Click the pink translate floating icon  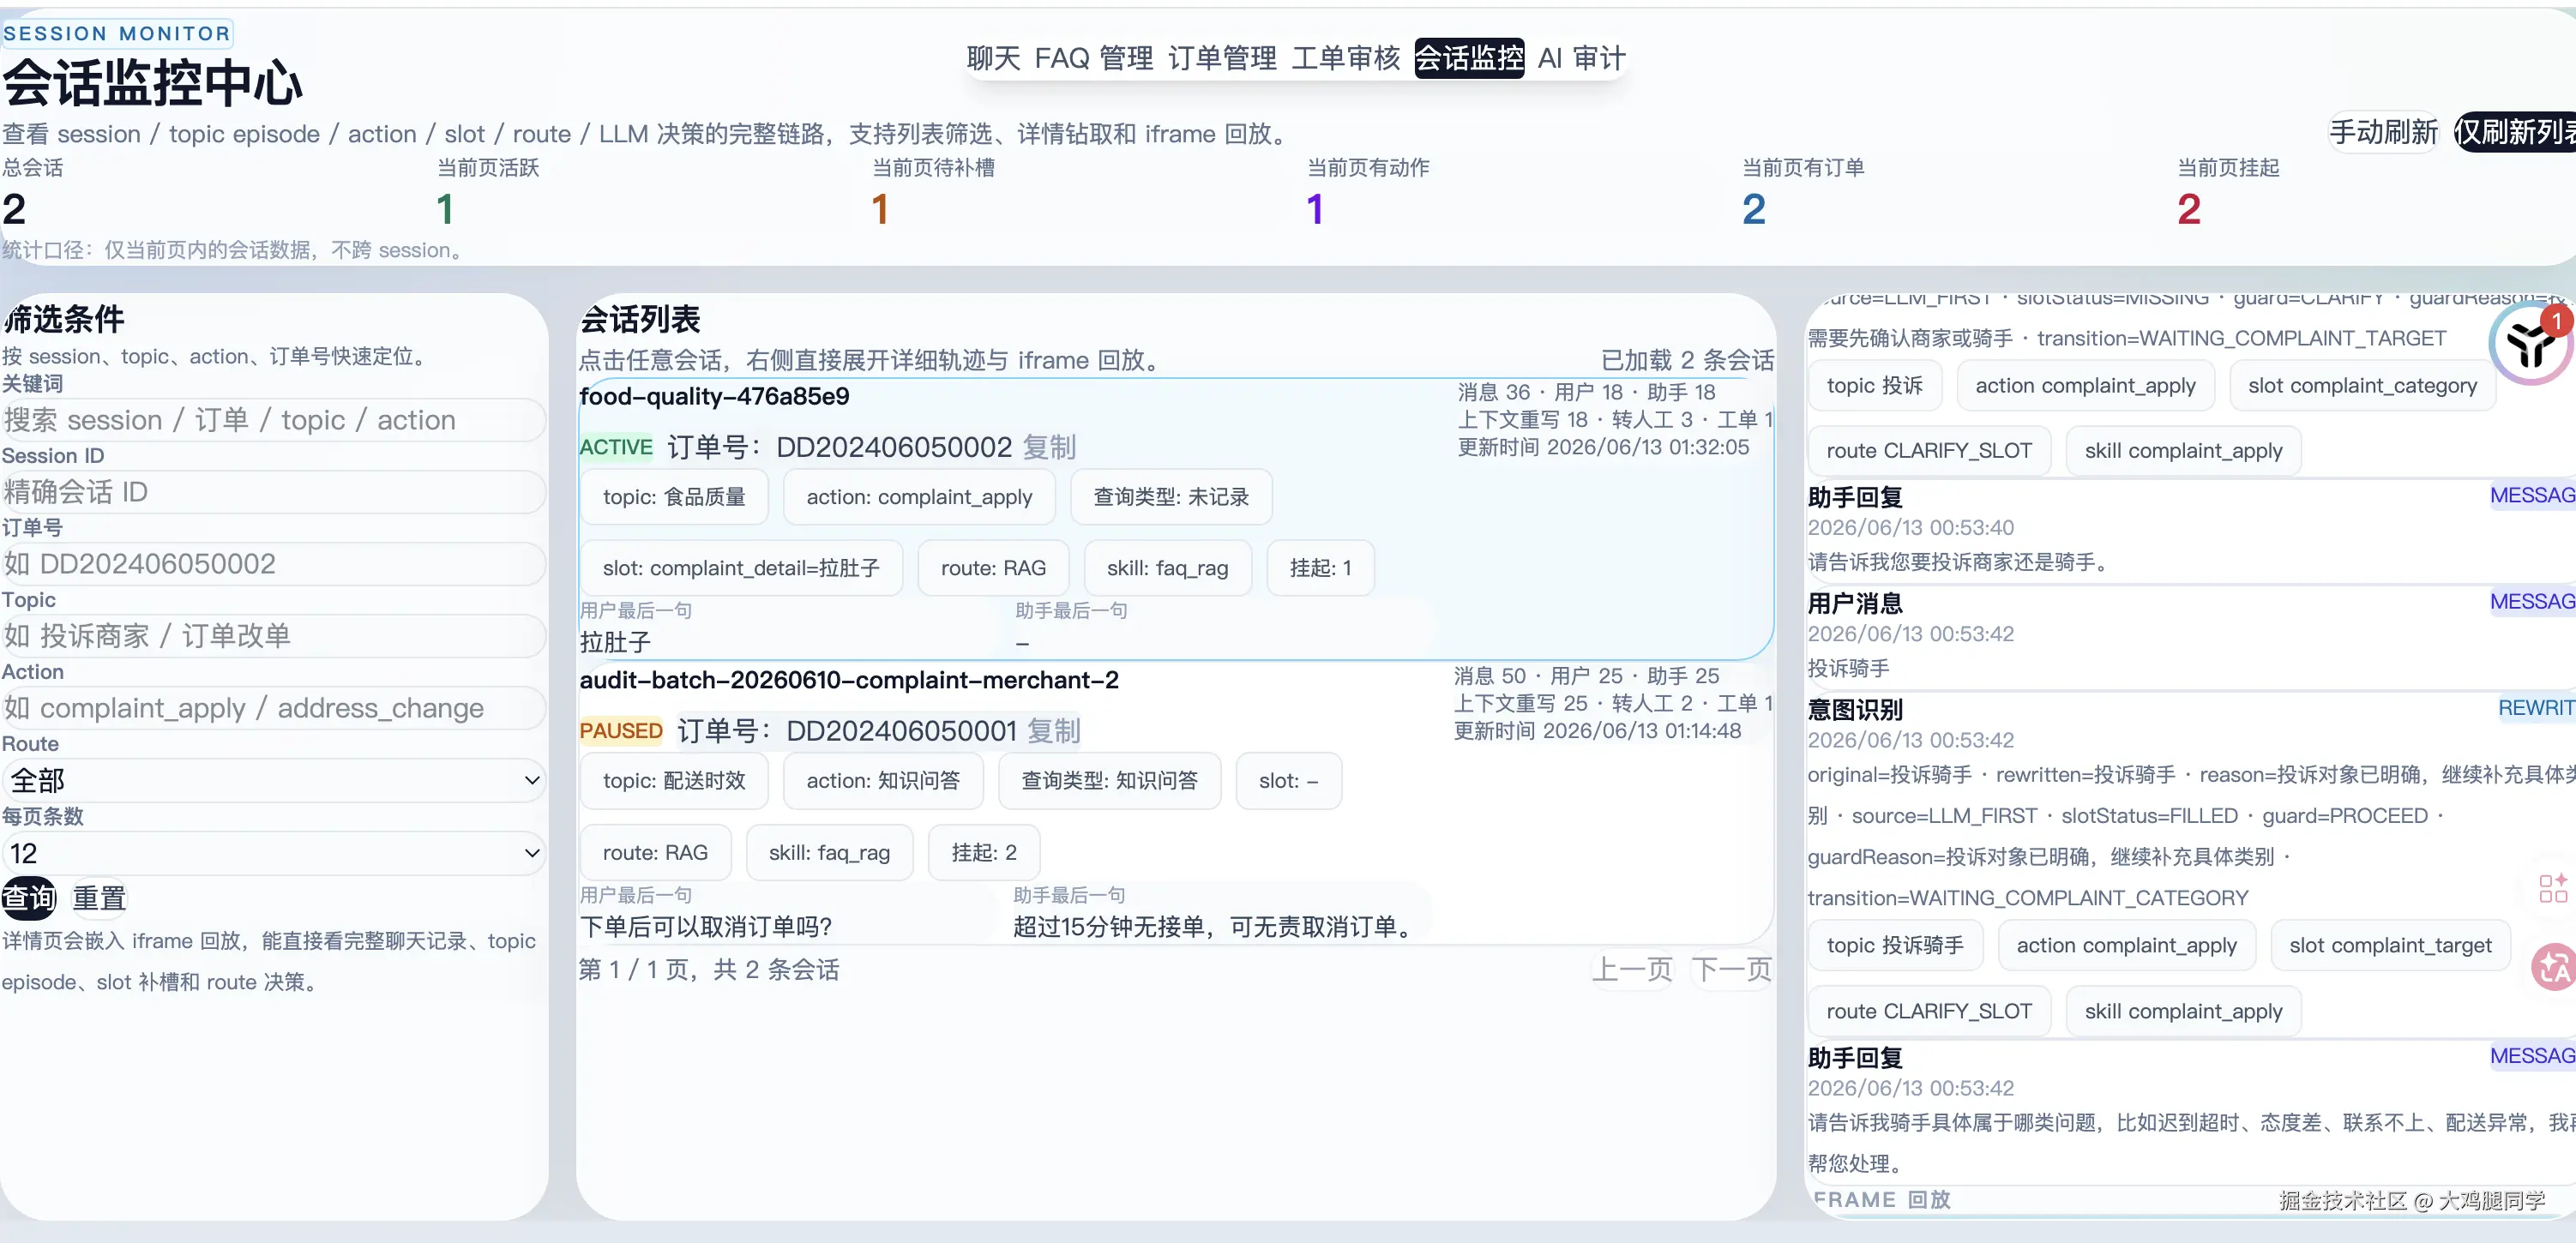click(2554, 967)
